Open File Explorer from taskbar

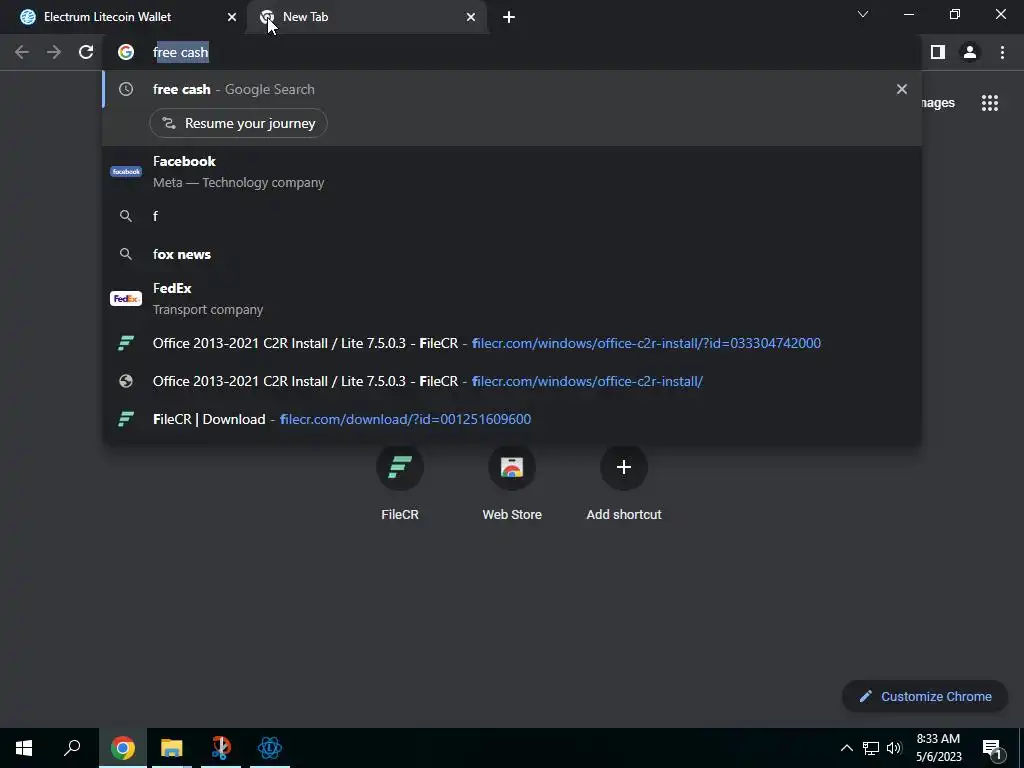[172, 748]
